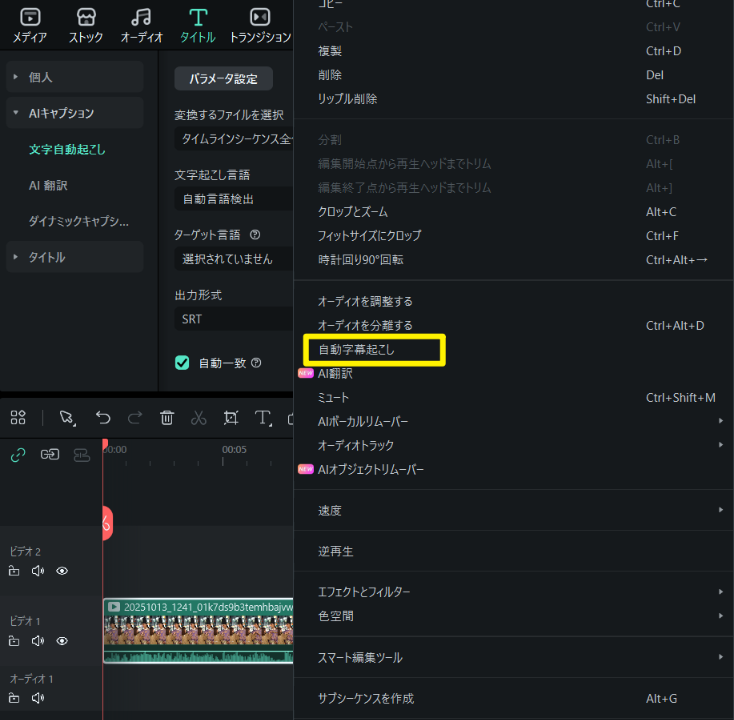The width and height of the screenshot is (734, 720).
Task: Select the pointer selection tool
Action: (x=67, y=418)
